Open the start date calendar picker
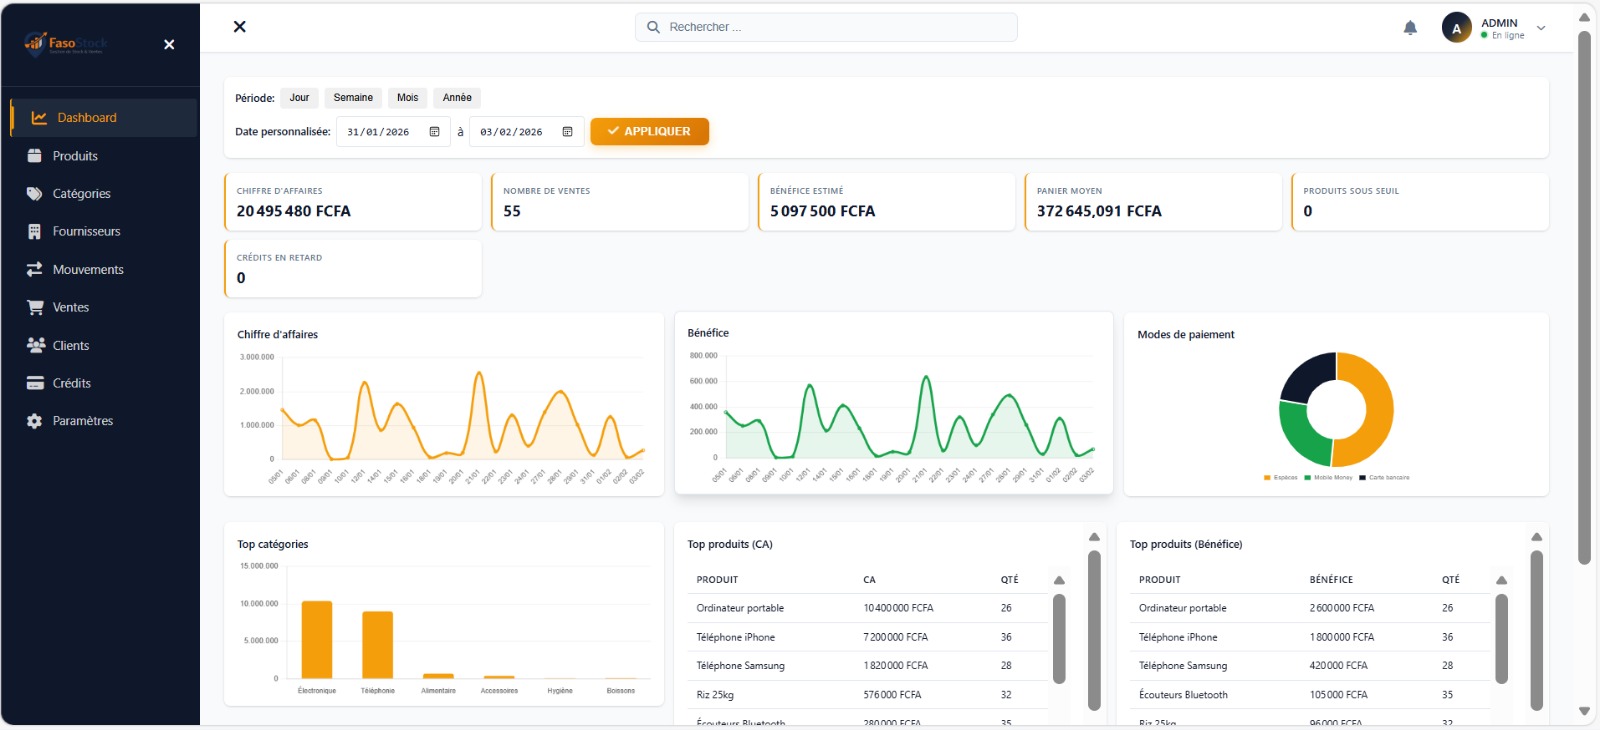This screenshot has height=730, width=1600. (434, 132)
